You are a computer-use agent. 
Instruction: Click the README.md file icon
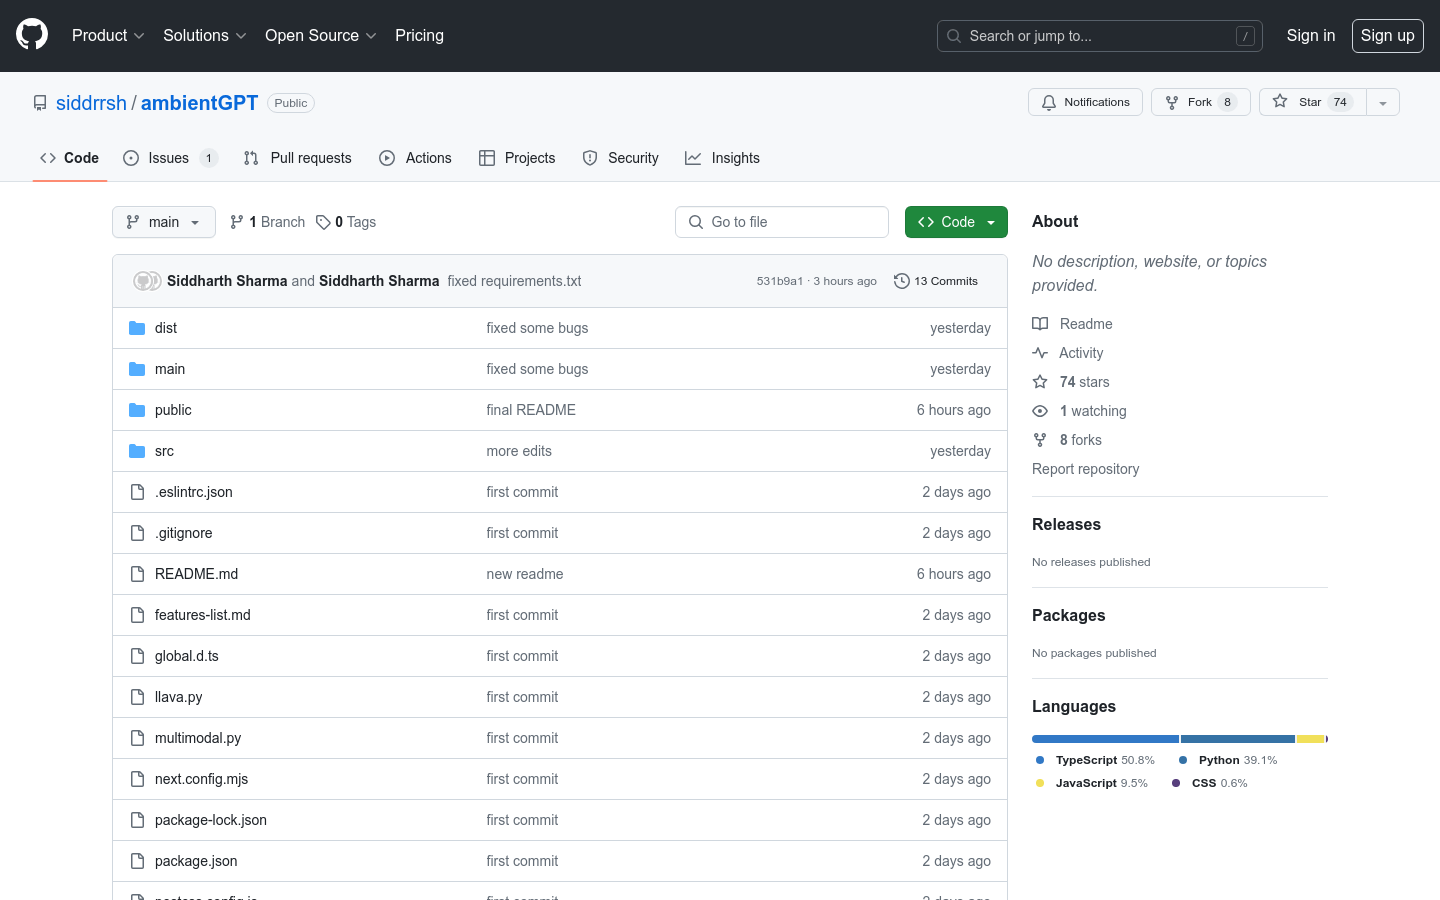tap(137, 574)
